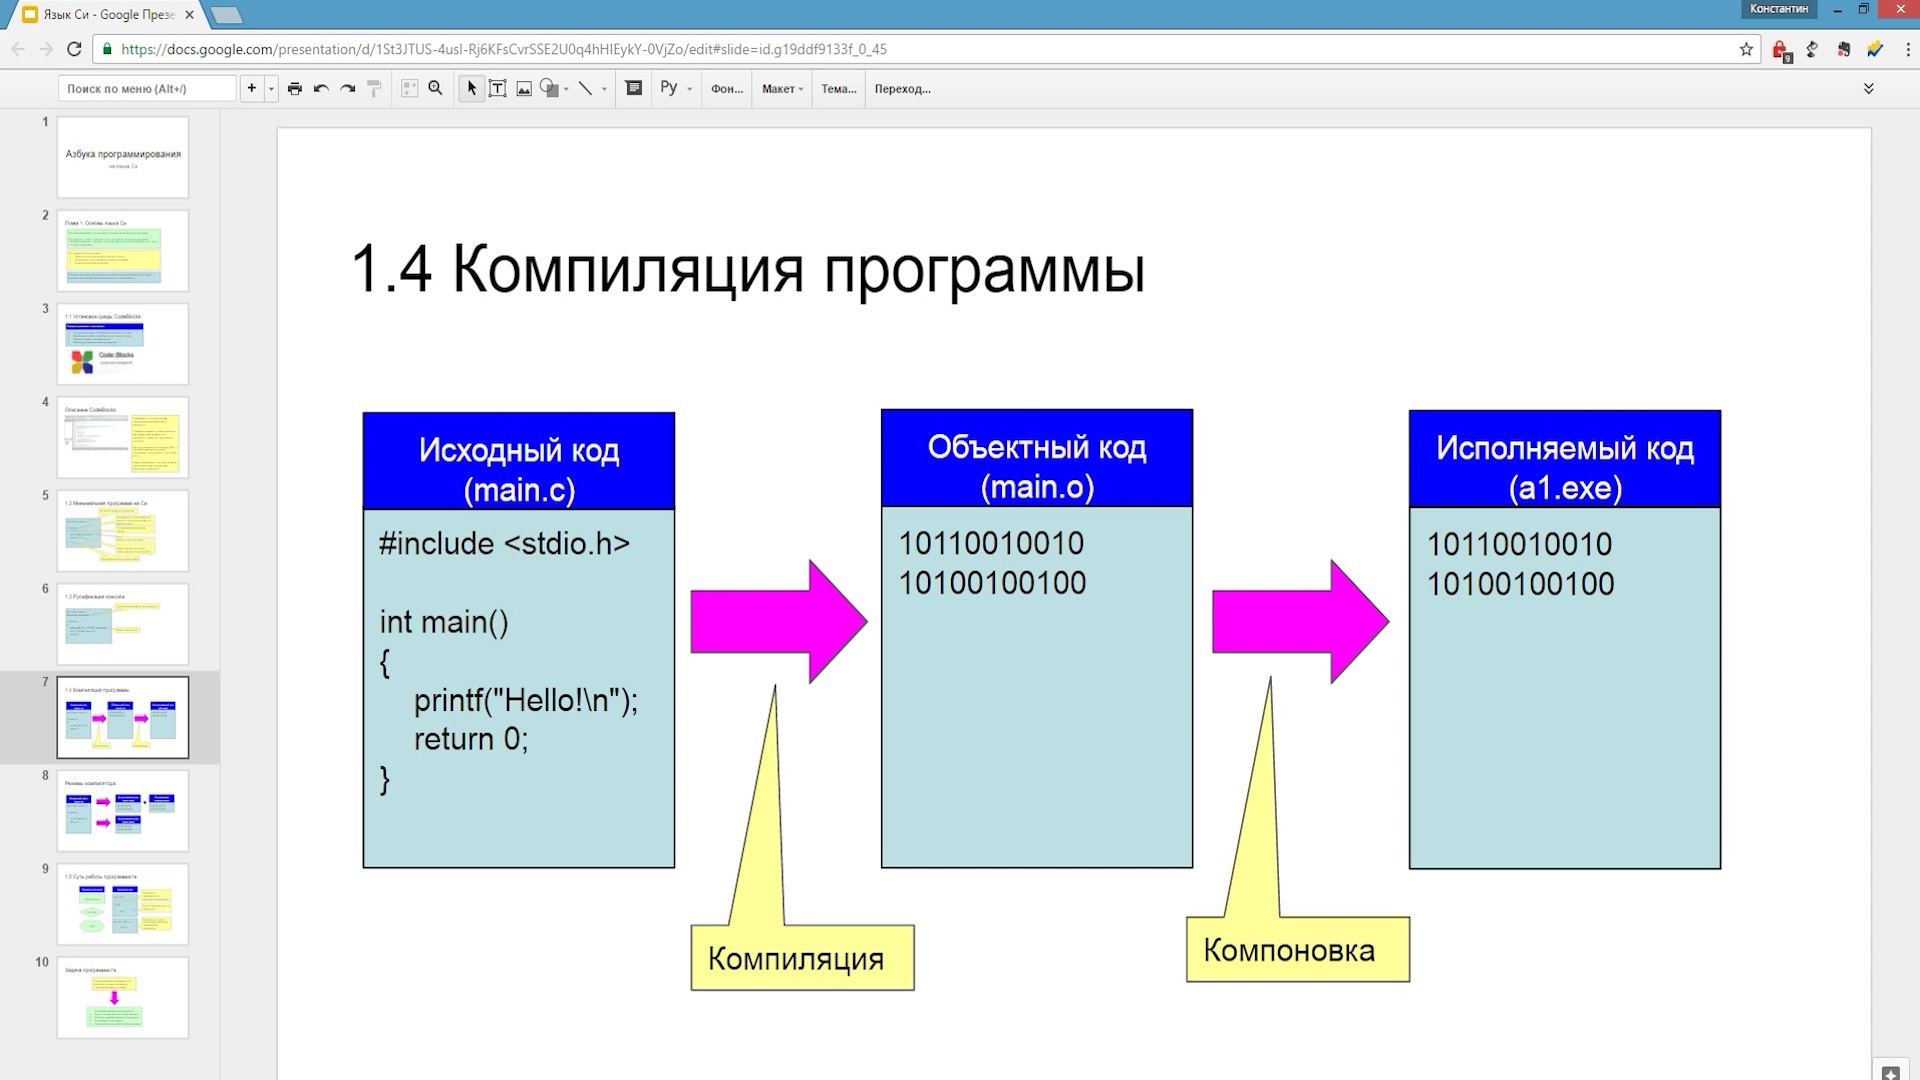The image size is (1920, 1080).
Task: Click the slide title 1.4 Компиляция программы
Action: (x=748, y=269)
